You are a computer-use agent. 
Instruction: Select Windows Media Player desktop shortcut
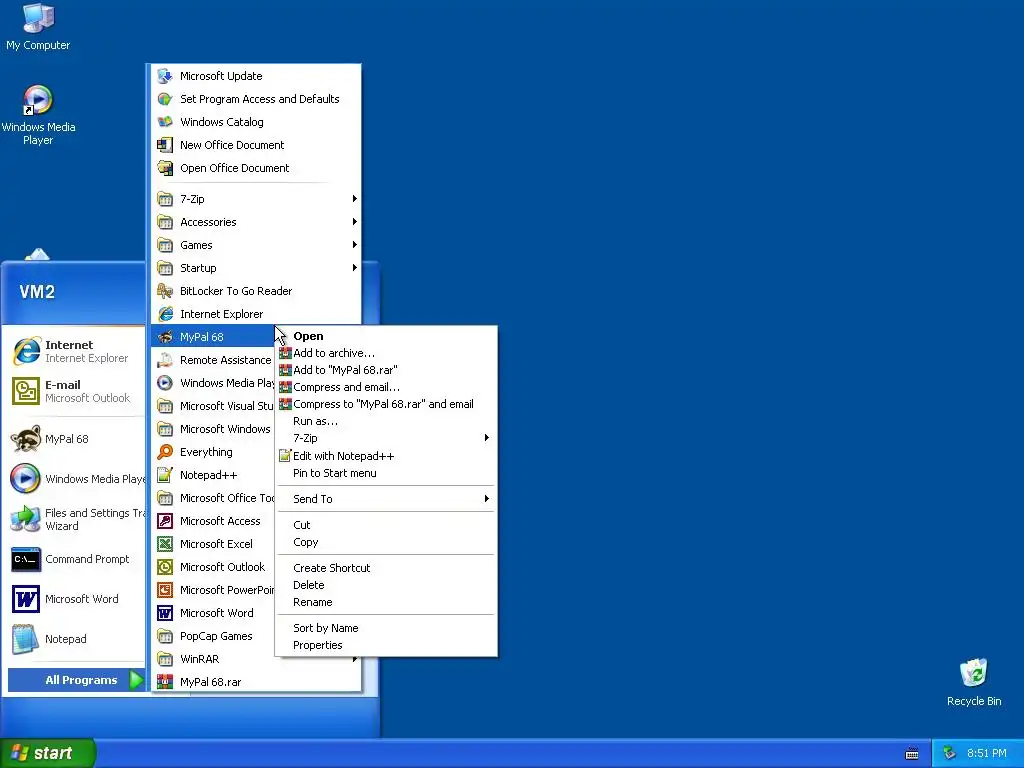(x=38, y=115)
